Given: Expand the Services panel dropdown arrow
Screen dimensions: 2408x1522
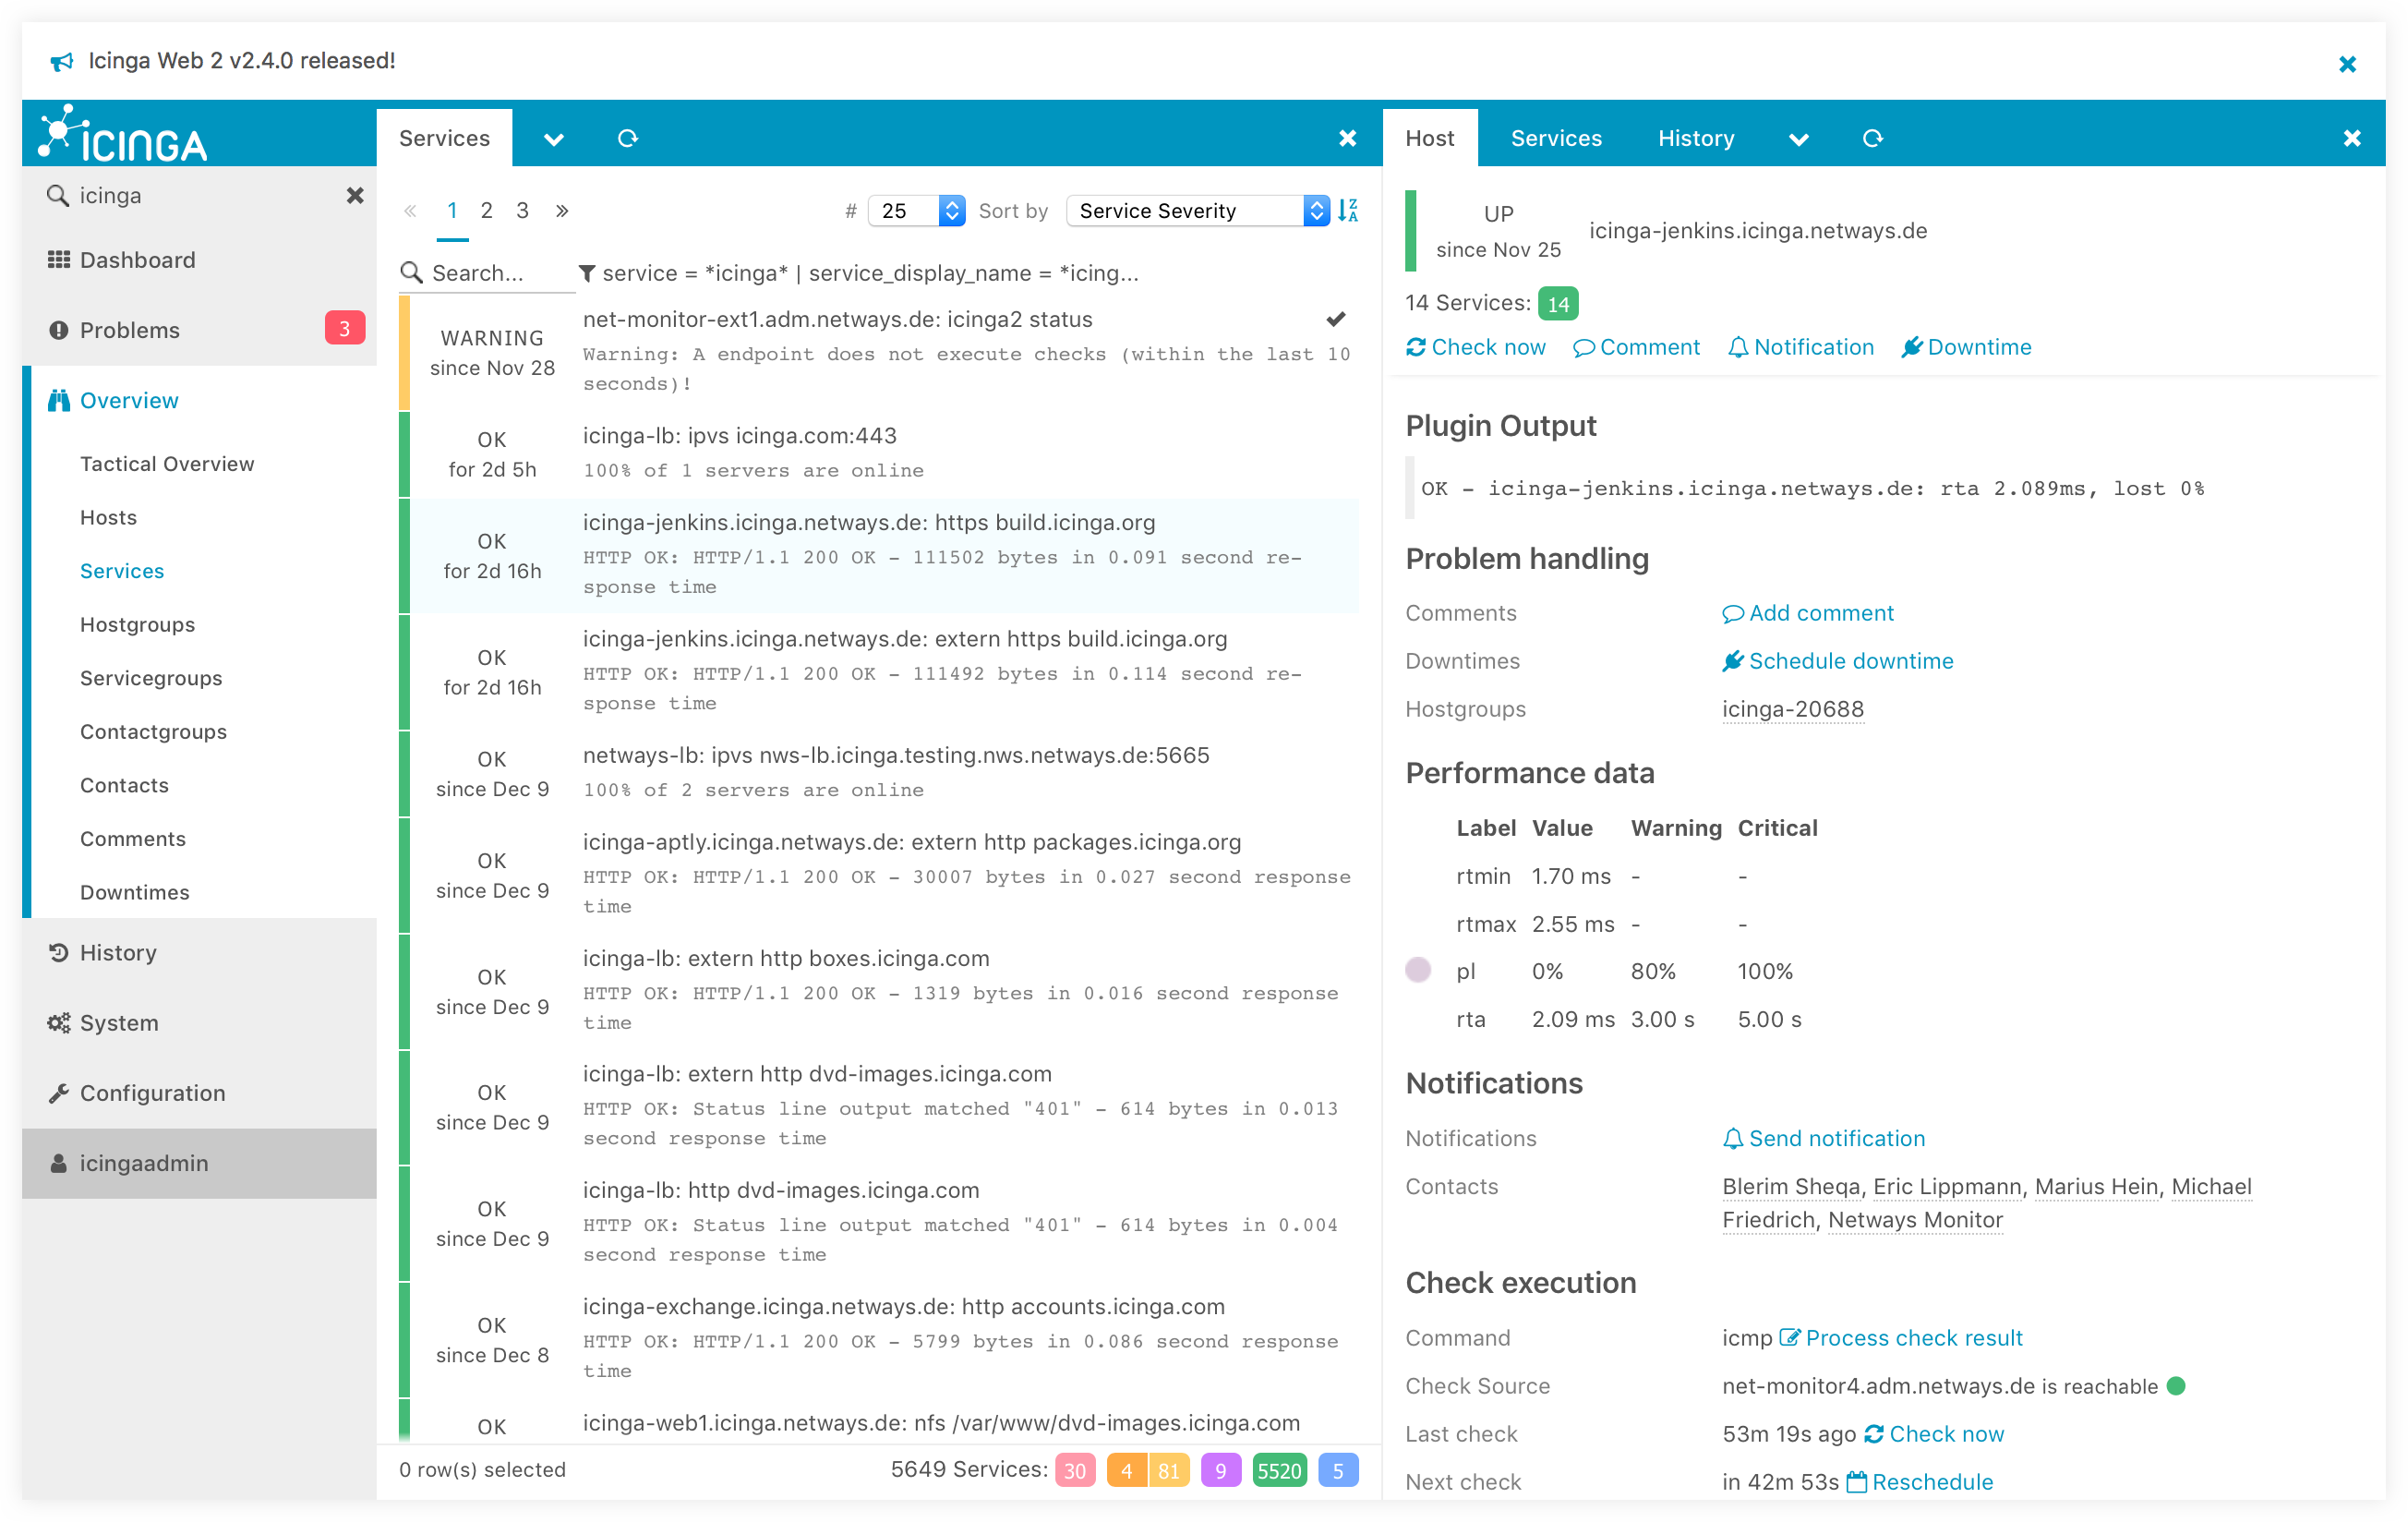Looking at the screenshot, I should pyautogui.click(x=552, y=139).
